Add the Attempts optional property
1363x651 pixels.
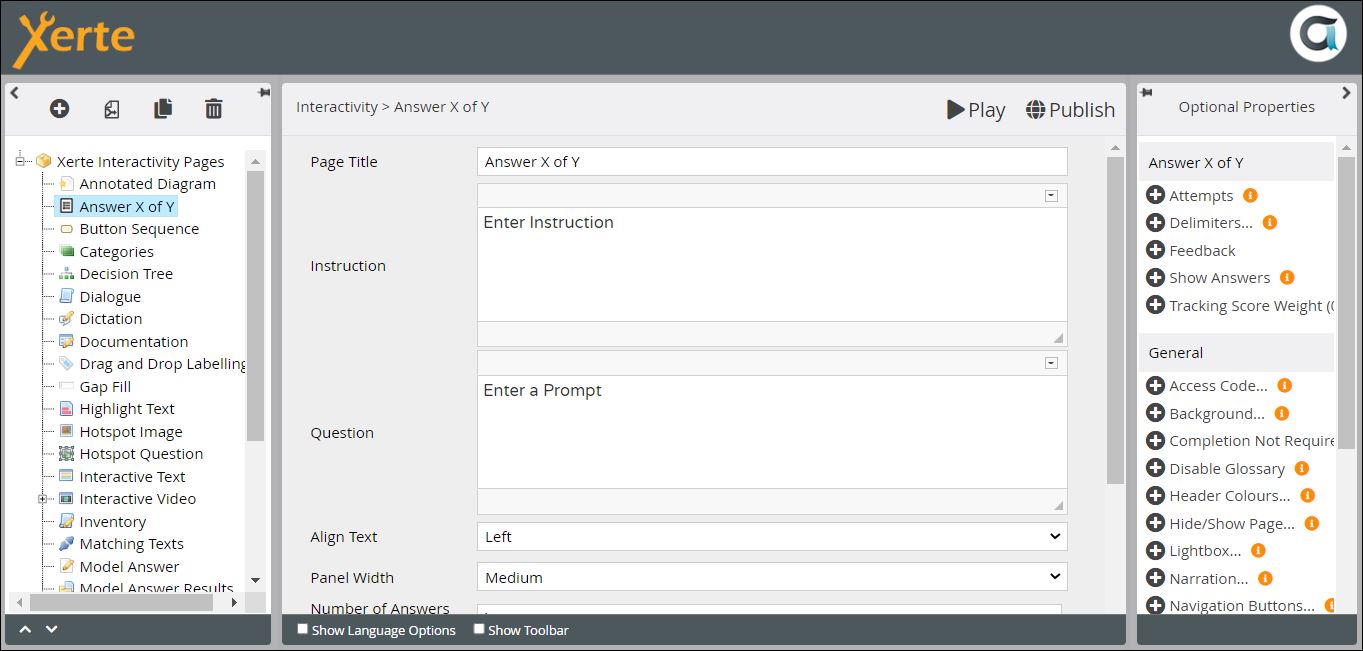click(1155, 196)
